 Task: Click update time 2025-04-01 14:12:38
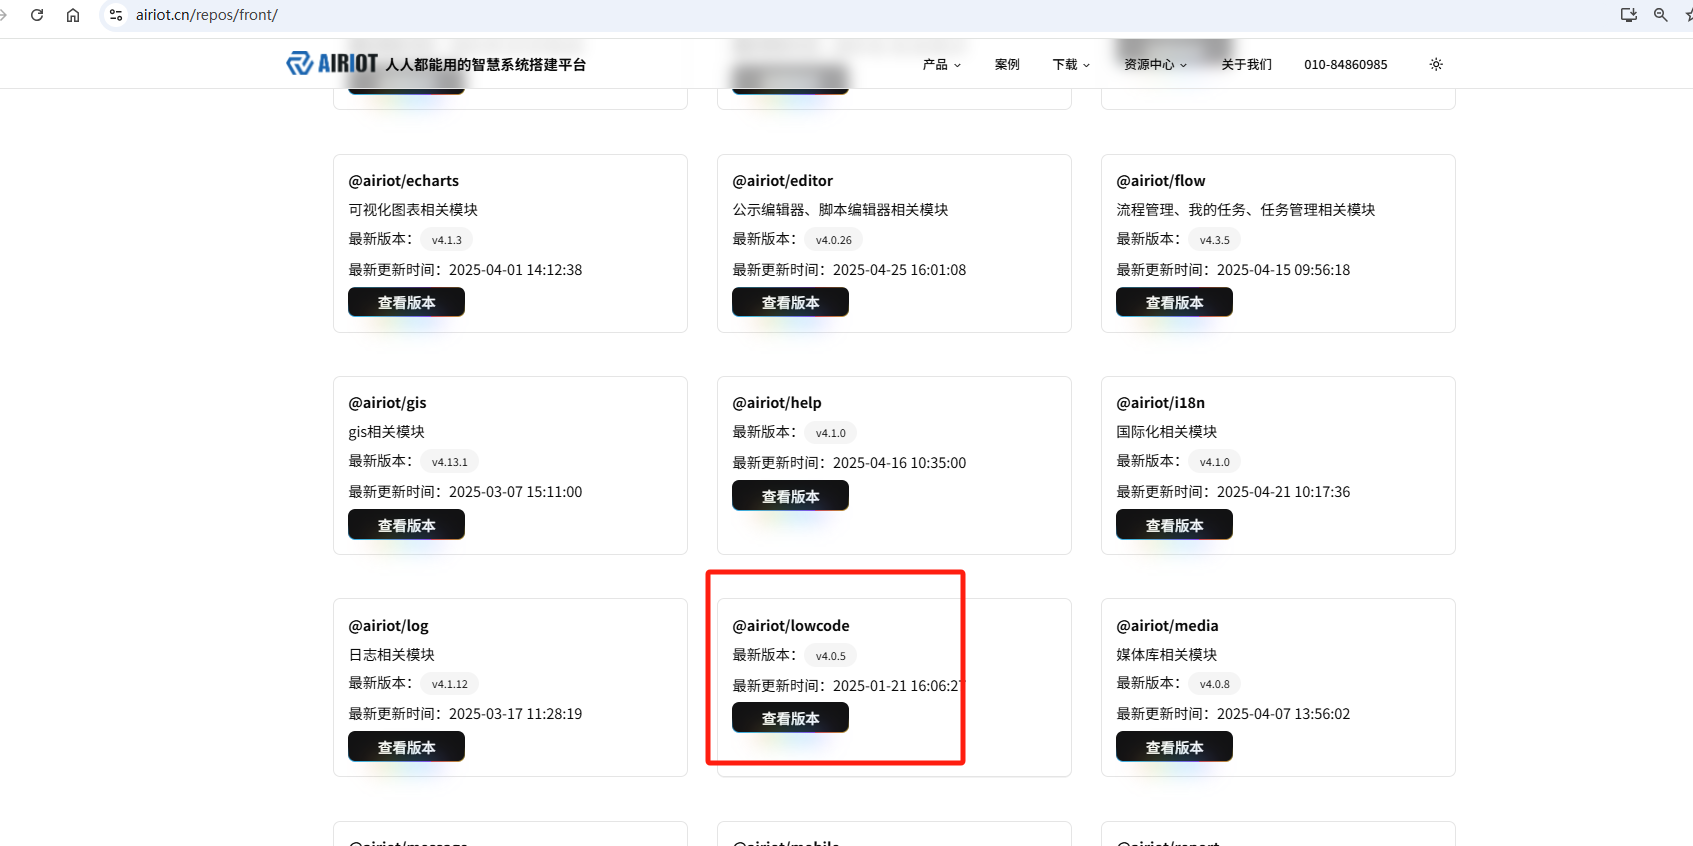point(515,270)
